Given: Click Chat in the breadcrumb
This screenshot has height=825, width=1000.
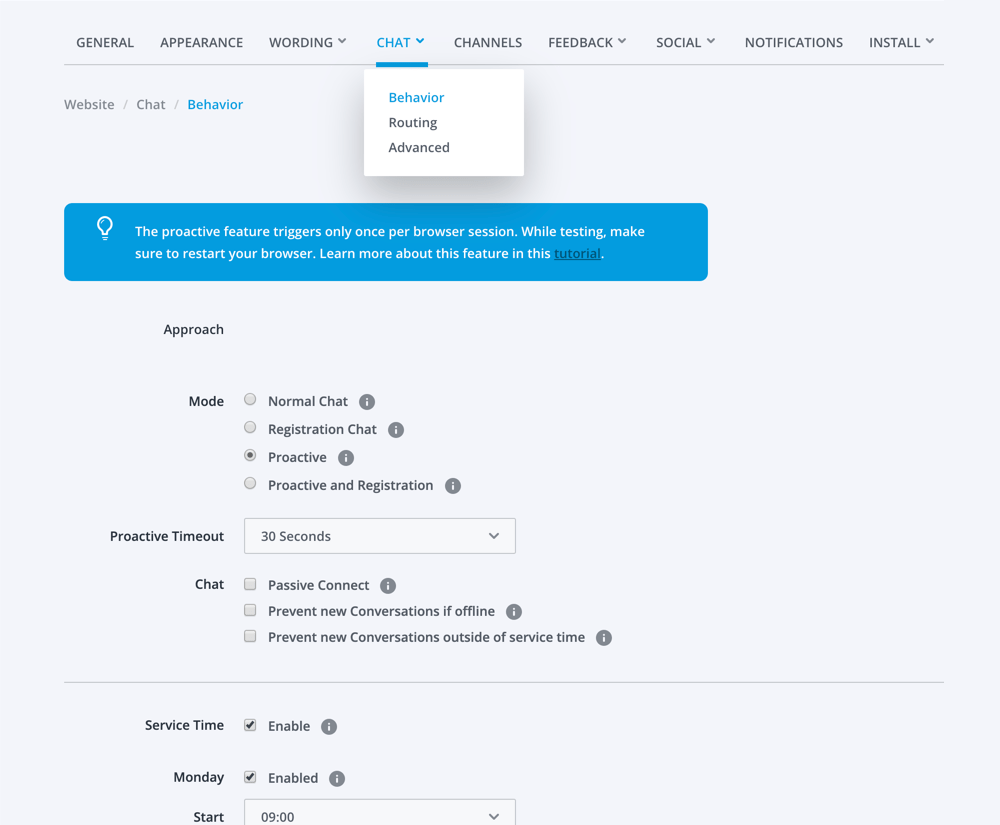Looking at the screenshot, I should (151, 105).
